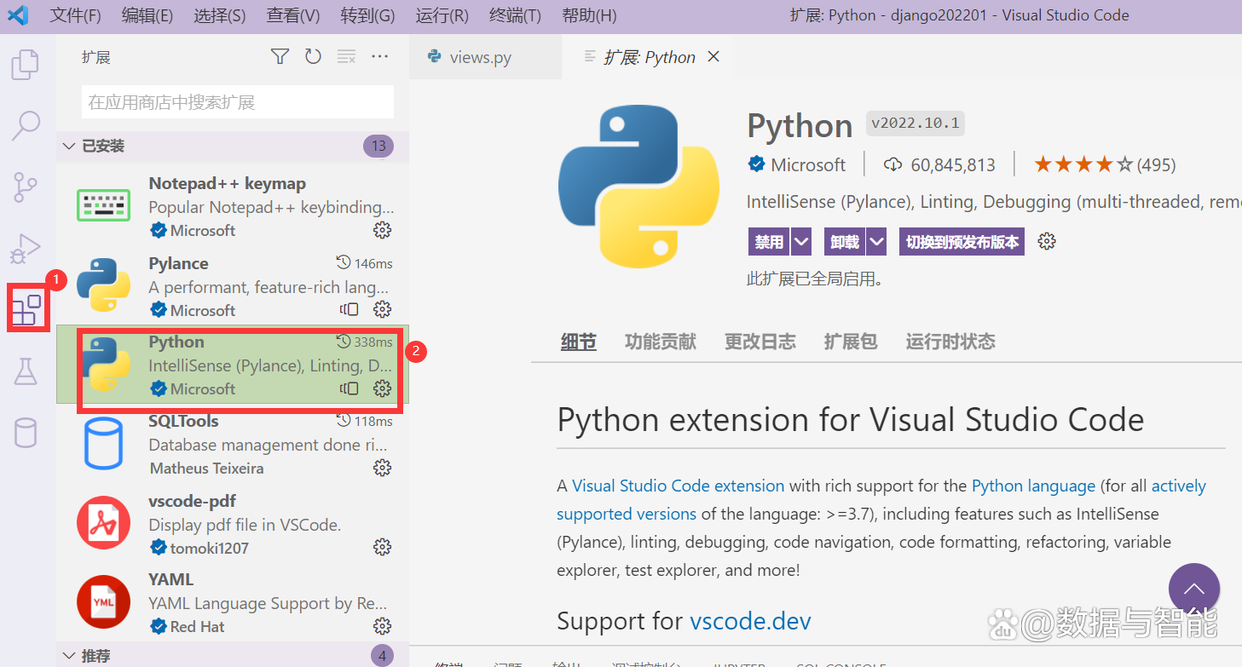This screenshot has width=1242, height=667.
Task: Refresh the installed extensions list
Action: (x=313, y=57)
